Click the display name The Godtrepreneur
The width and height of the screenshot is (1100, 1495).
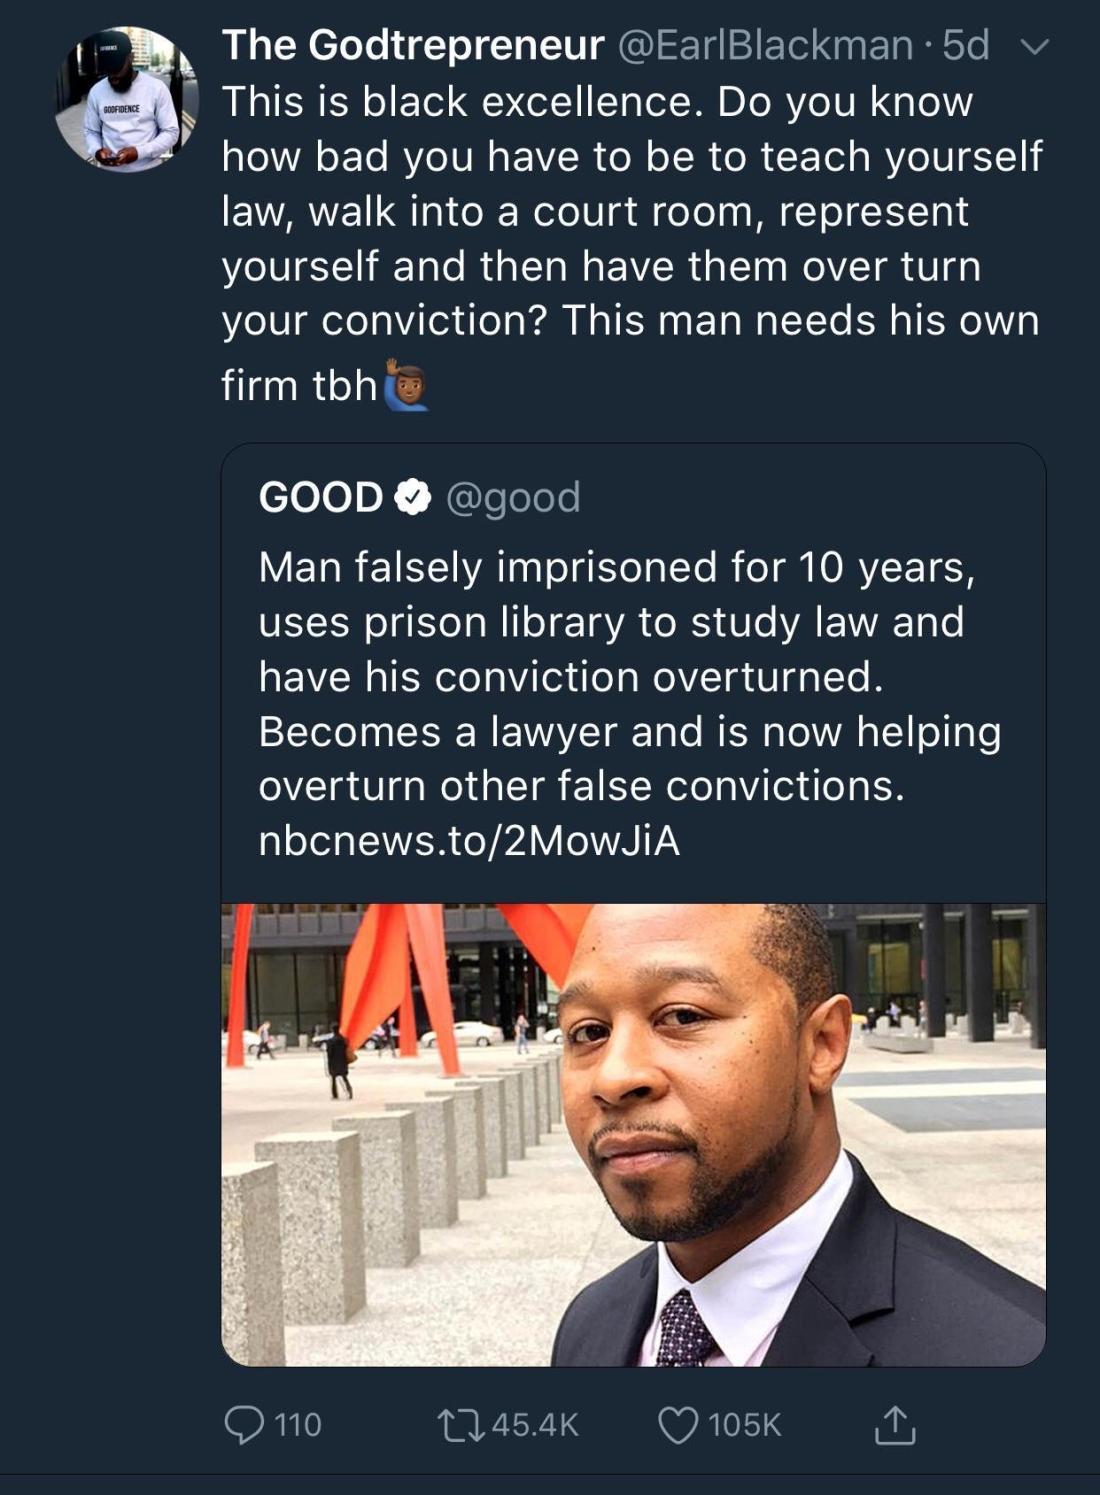(x=412, y=45)
